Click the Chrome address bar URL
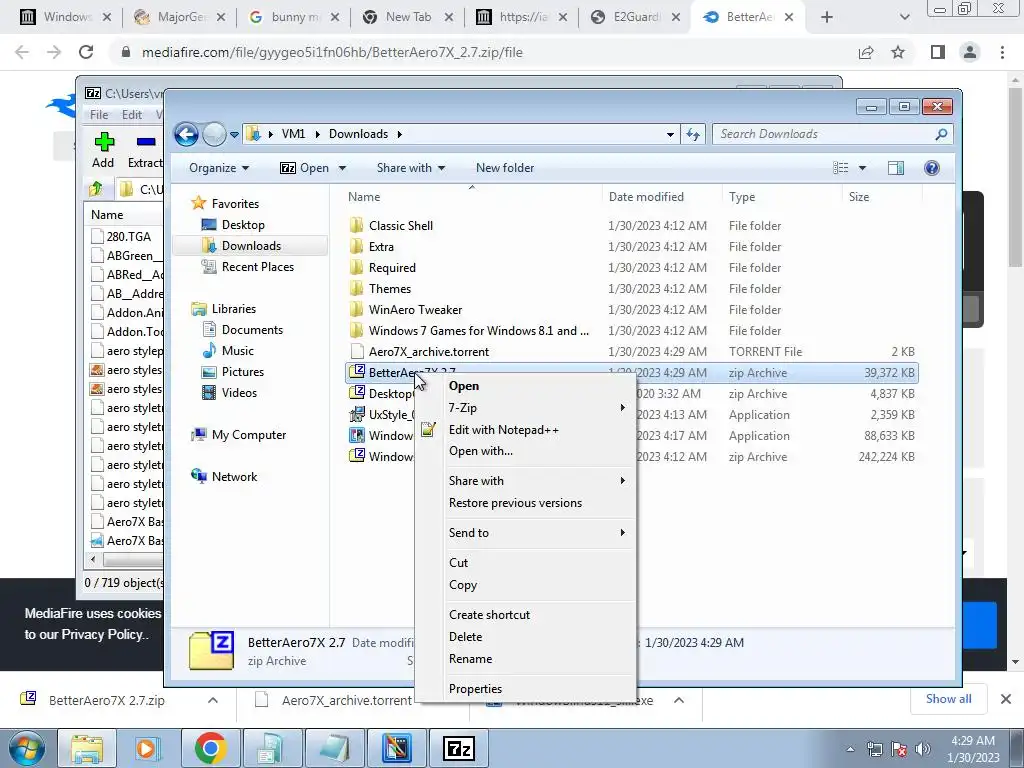Viewport: 1024px width, 768px height. tap(332, 52)
